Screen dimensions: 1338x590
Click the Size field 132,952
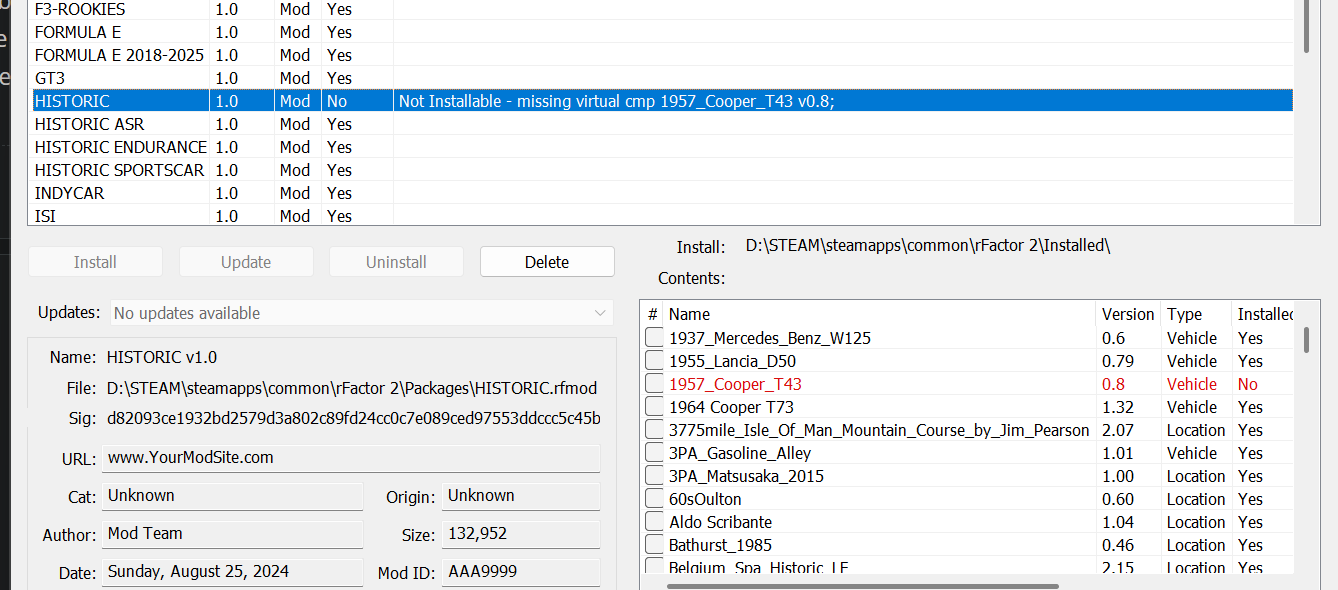pyautogui.click(x=521, y=534)
